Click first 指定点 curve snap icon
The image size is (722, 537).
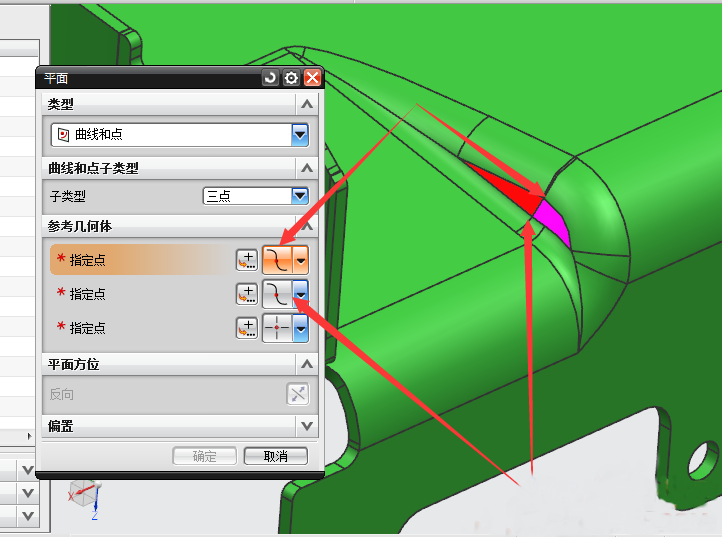coord(276,260)
